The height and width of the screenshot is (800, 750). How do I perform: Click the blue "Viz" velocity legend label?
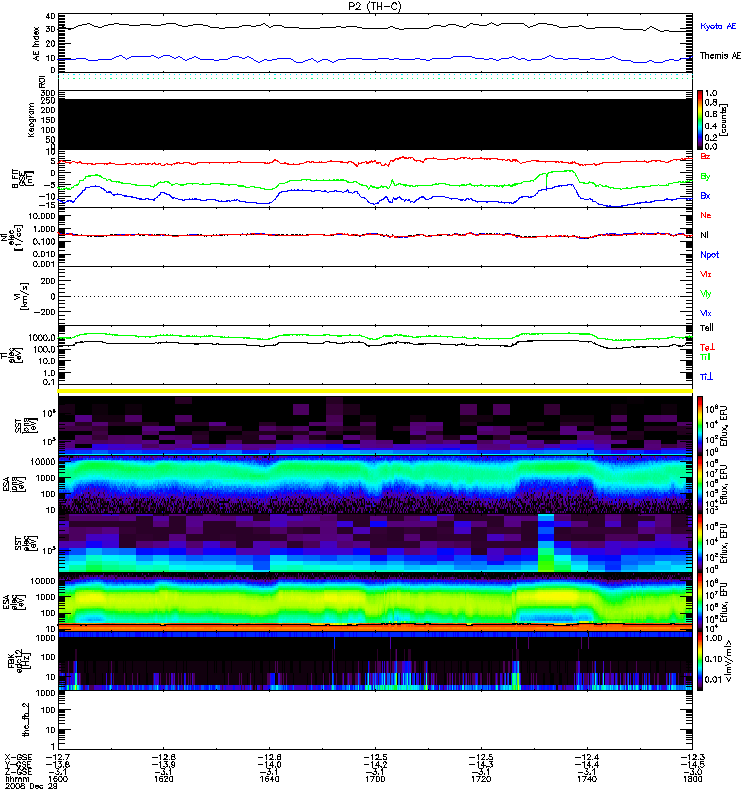706,313
